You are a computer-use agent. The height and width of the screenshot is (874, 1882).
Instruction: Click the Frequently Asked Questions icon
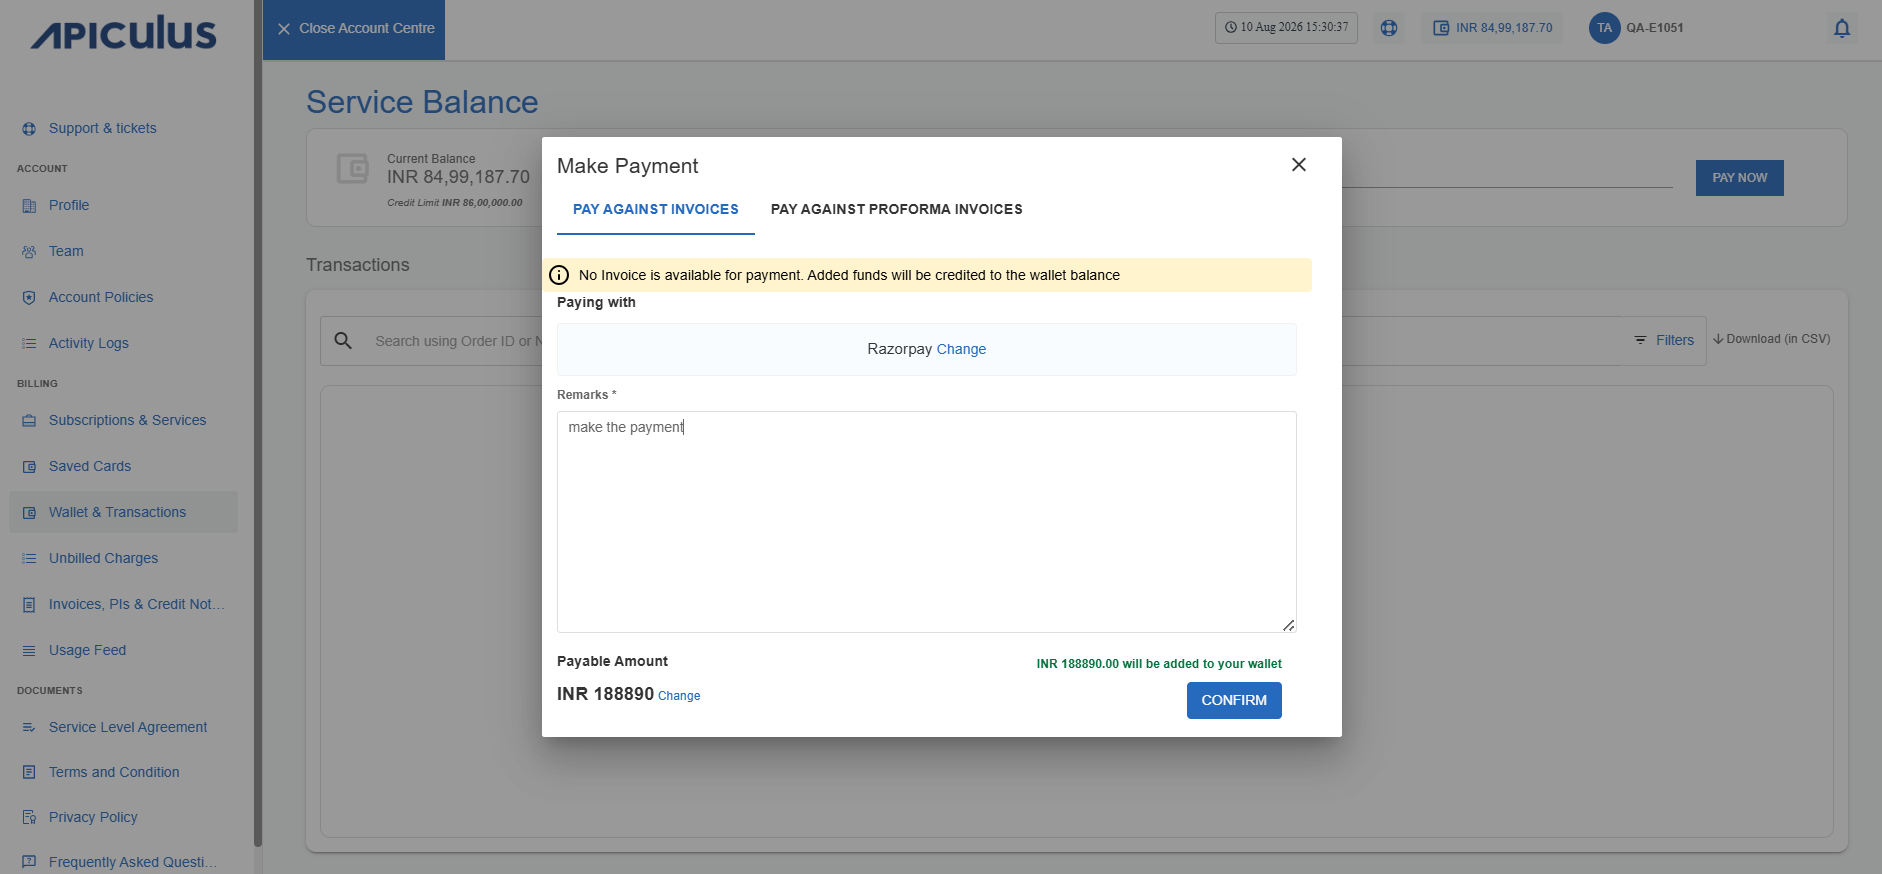[x=29, y=863]
